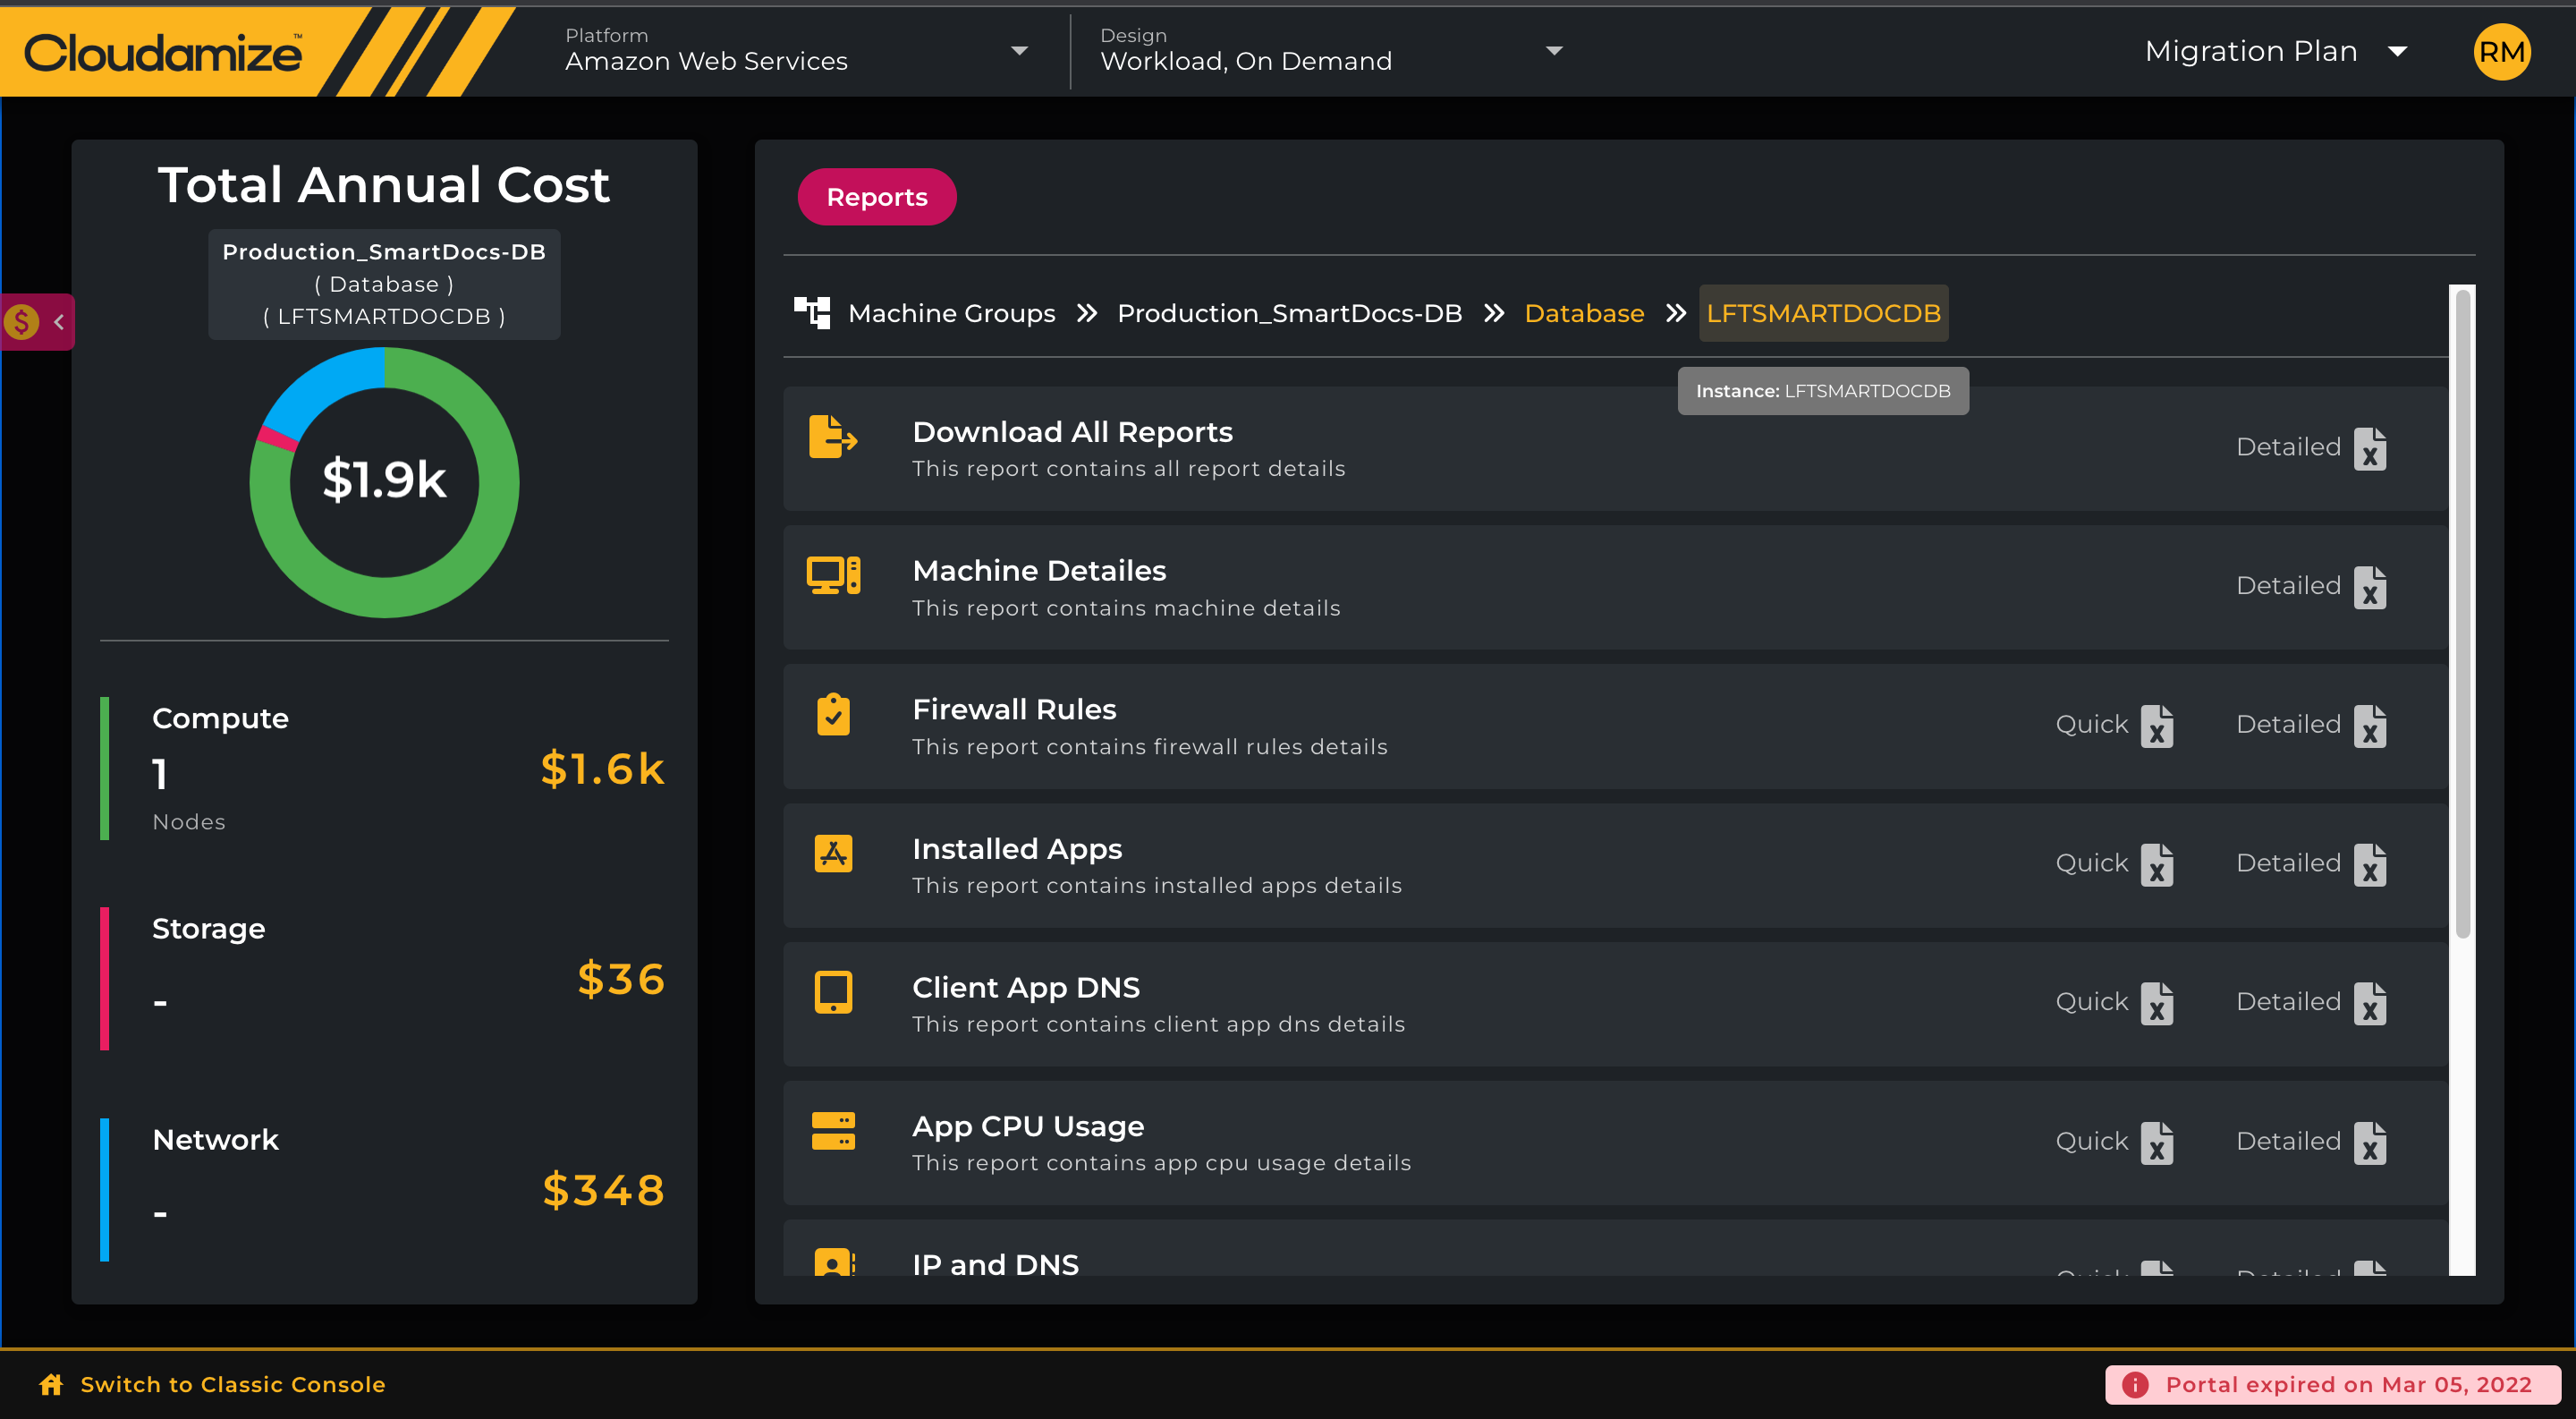Image resolution: width=2576 pixels, height=1419 pixels.
Task: Expand the Migration Plan menu
Action: (2276, 51)
